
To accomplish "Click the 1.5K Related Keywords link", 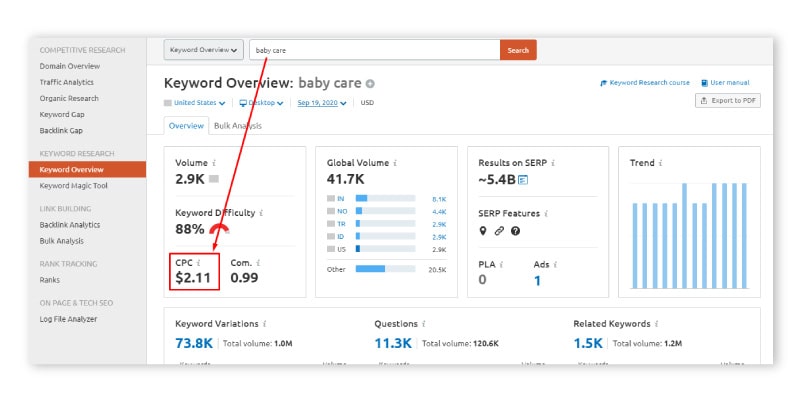I will [x=588, y=343].
